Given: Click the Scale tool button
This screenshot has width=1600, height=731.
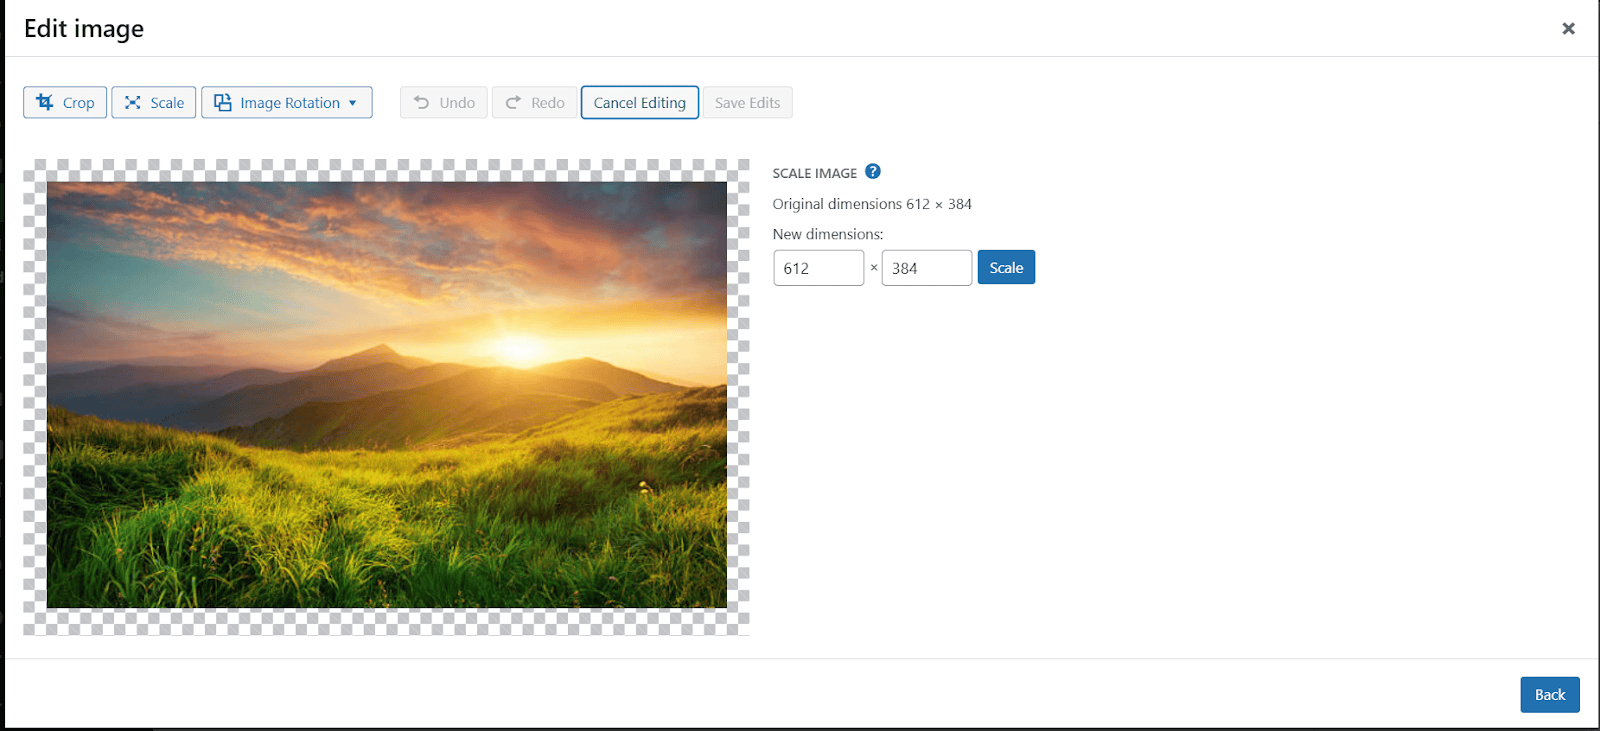Looking at the screenshot, I should [x=154, y=103].
